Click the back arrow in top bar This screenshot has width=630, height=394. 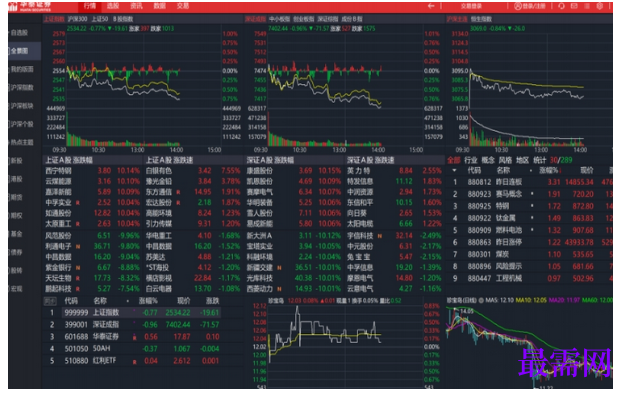coord(431,6)
